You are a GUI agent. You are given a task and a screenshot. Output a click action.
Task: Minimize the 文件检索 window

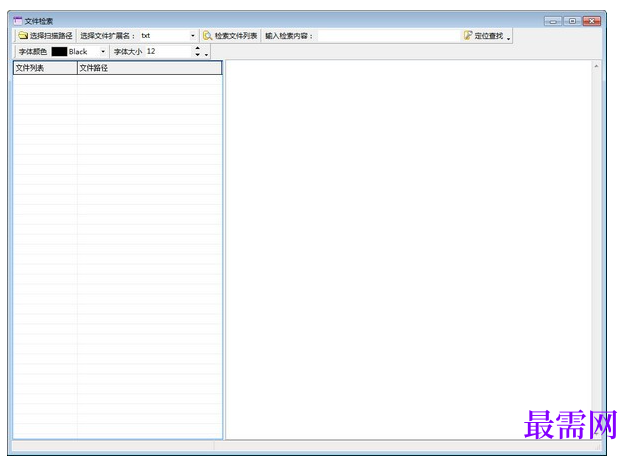(553, 21)
